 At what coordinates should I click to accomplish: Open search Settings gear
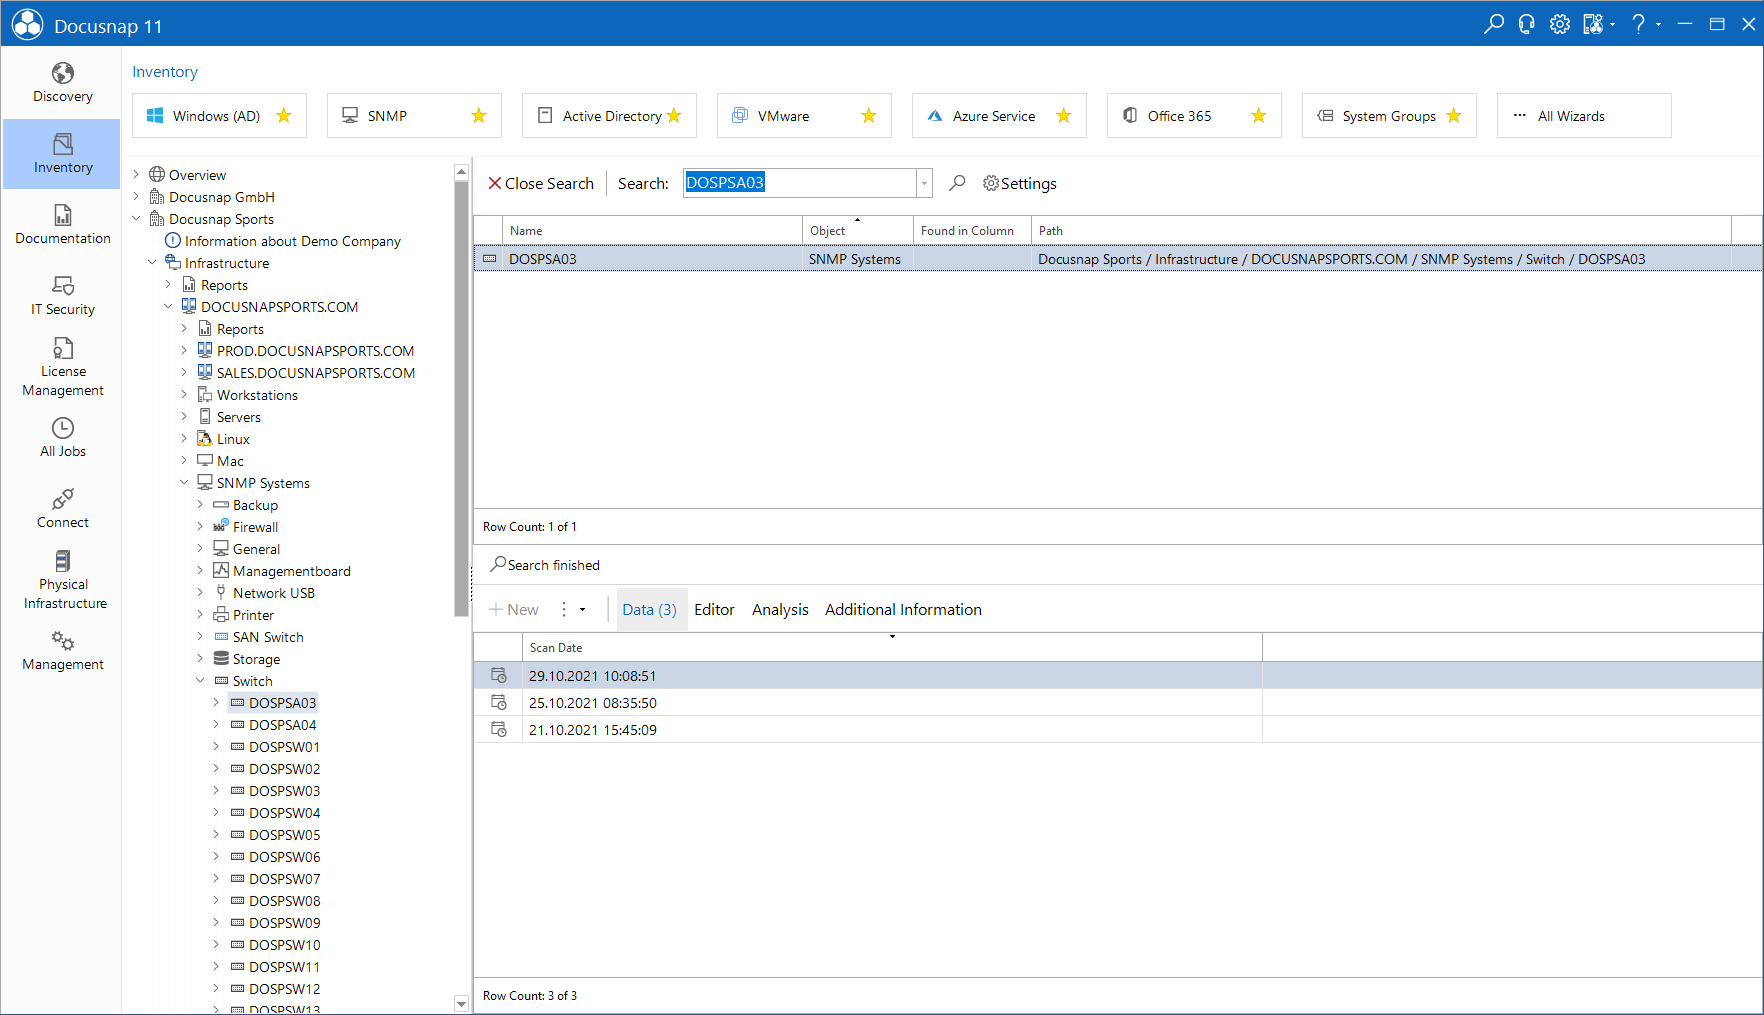pos(1019,183)
